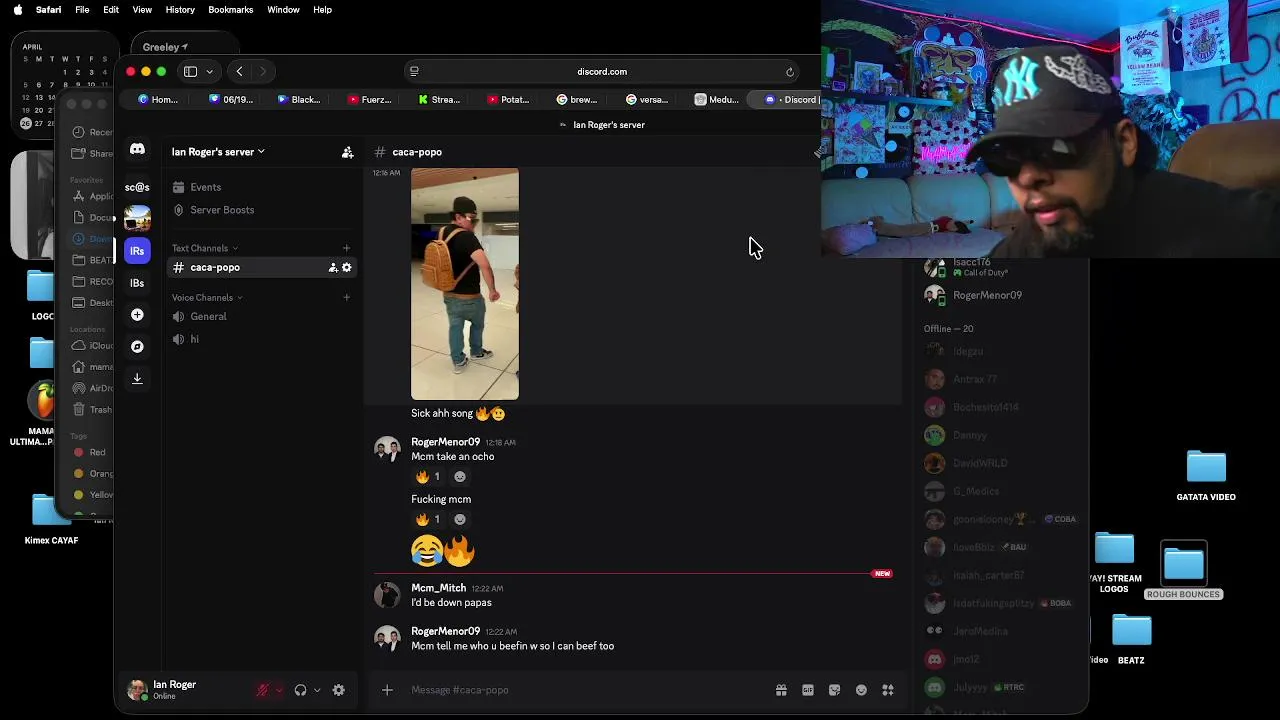Create channel in Text Channels plus

coord(347,248)
